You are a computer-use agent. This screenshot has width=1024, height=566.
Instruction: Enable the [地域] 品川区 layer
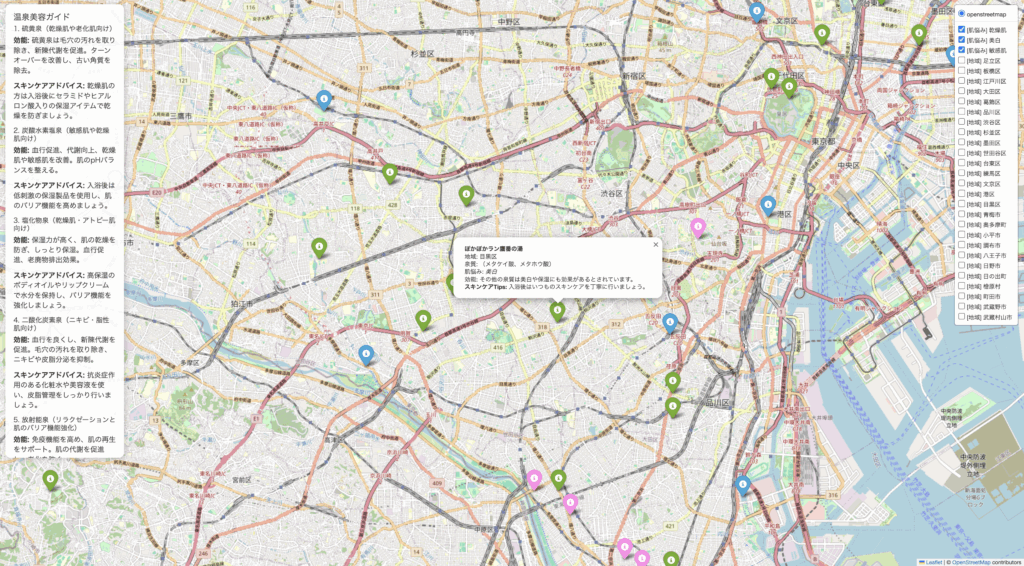[x=962, y=112]
